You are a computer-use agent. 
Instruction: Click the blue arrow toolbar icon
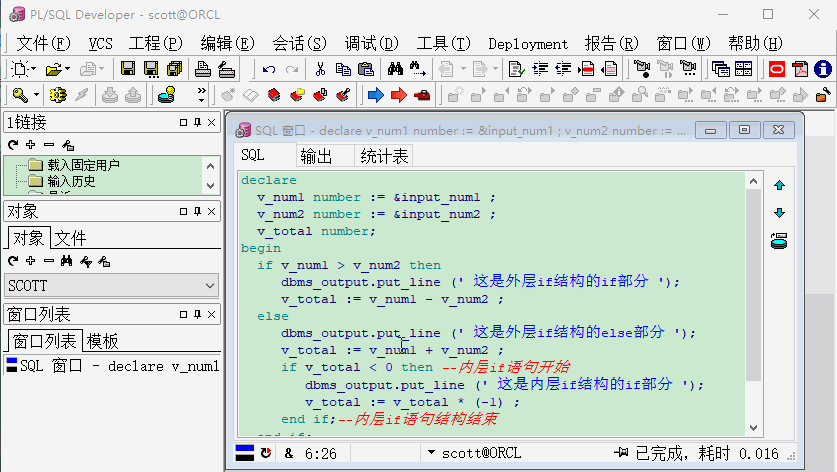[x=376, y=95]
